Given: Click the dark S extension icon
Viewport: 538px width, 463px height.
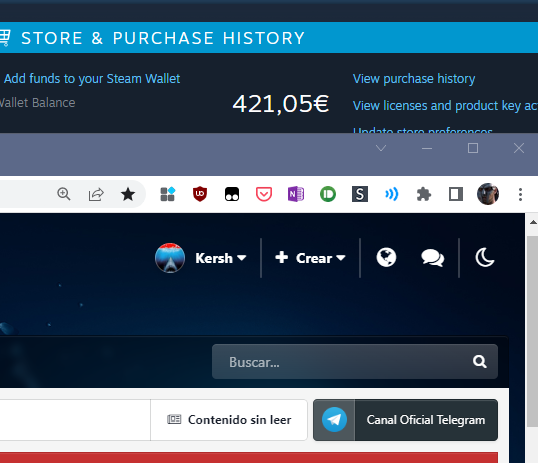Looking at the screenshot, I should 360,194.
